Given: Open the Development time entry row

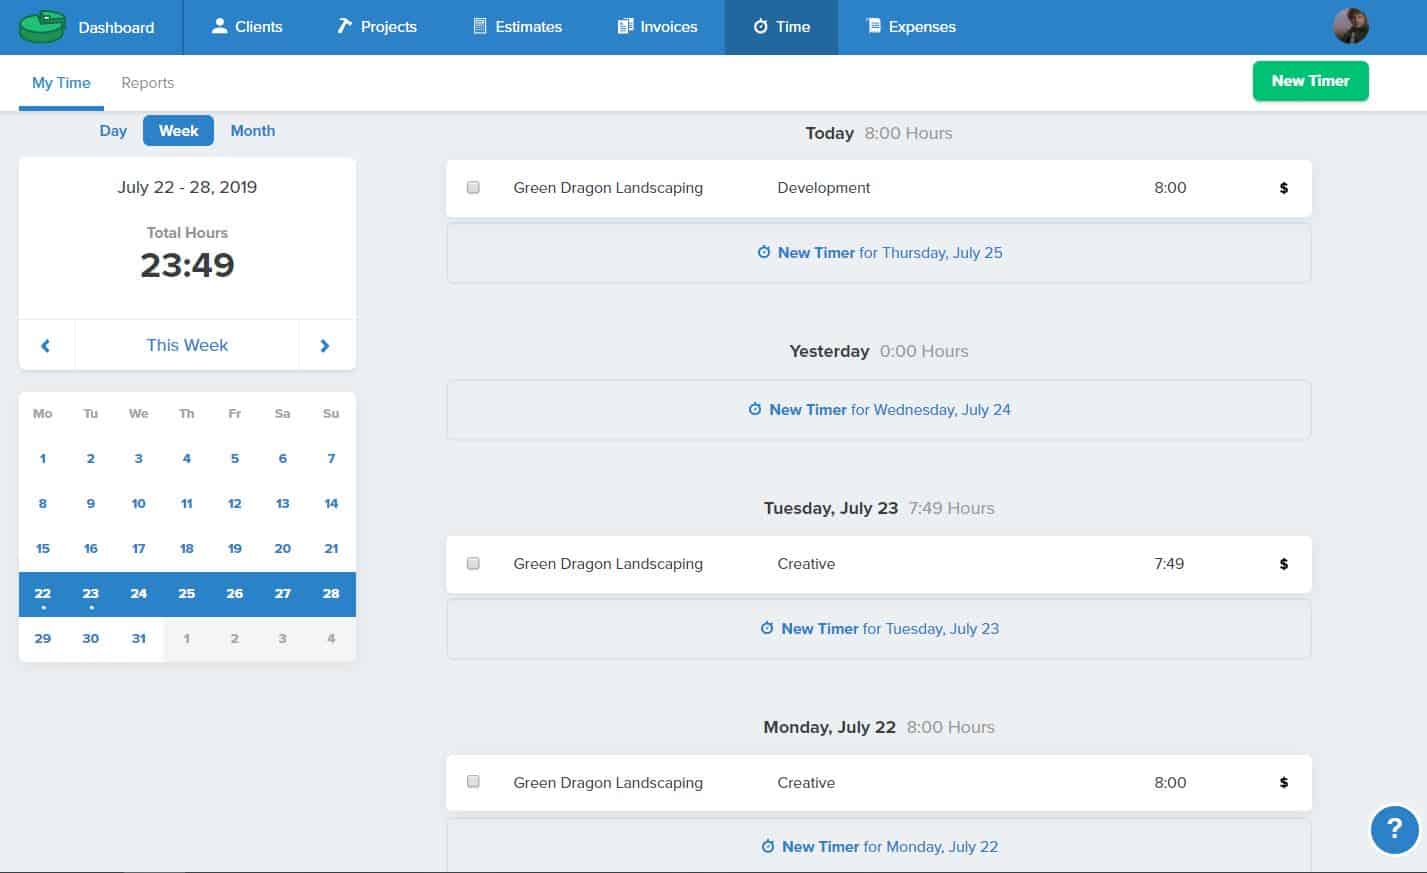Looking at the screenshot, I should tap(878, 188).
